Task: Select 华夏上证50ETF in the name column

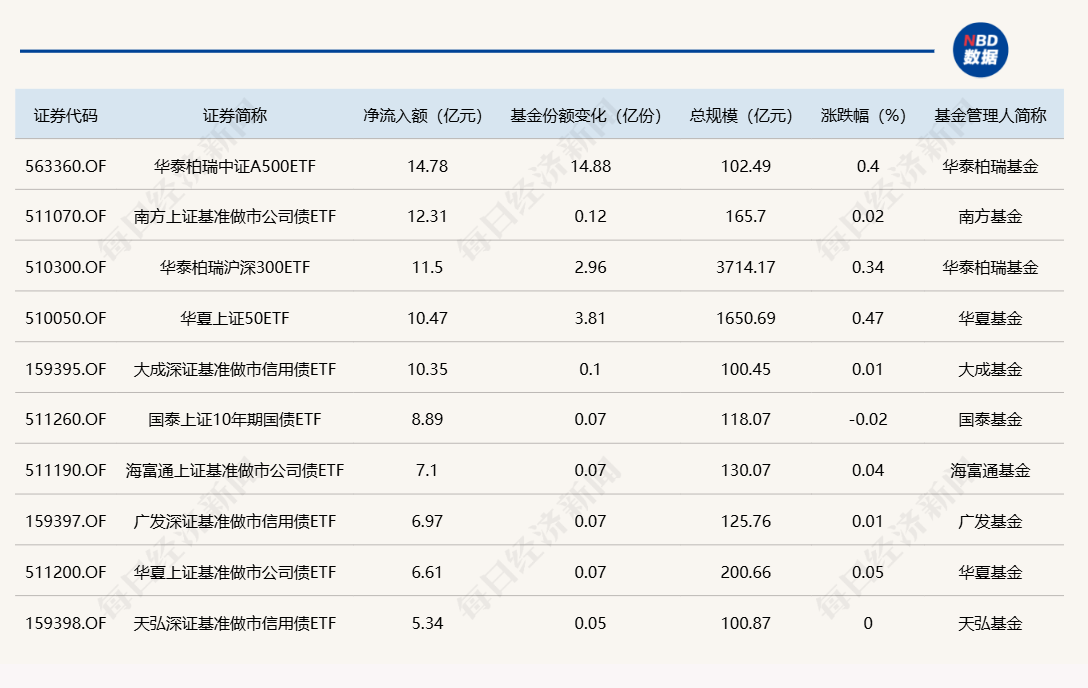Action: point(235,319)
